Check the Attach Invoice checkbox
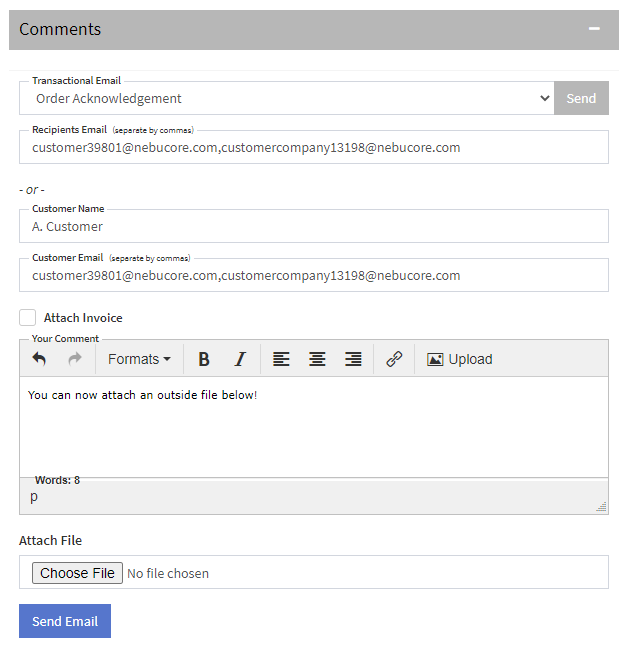 27,317
